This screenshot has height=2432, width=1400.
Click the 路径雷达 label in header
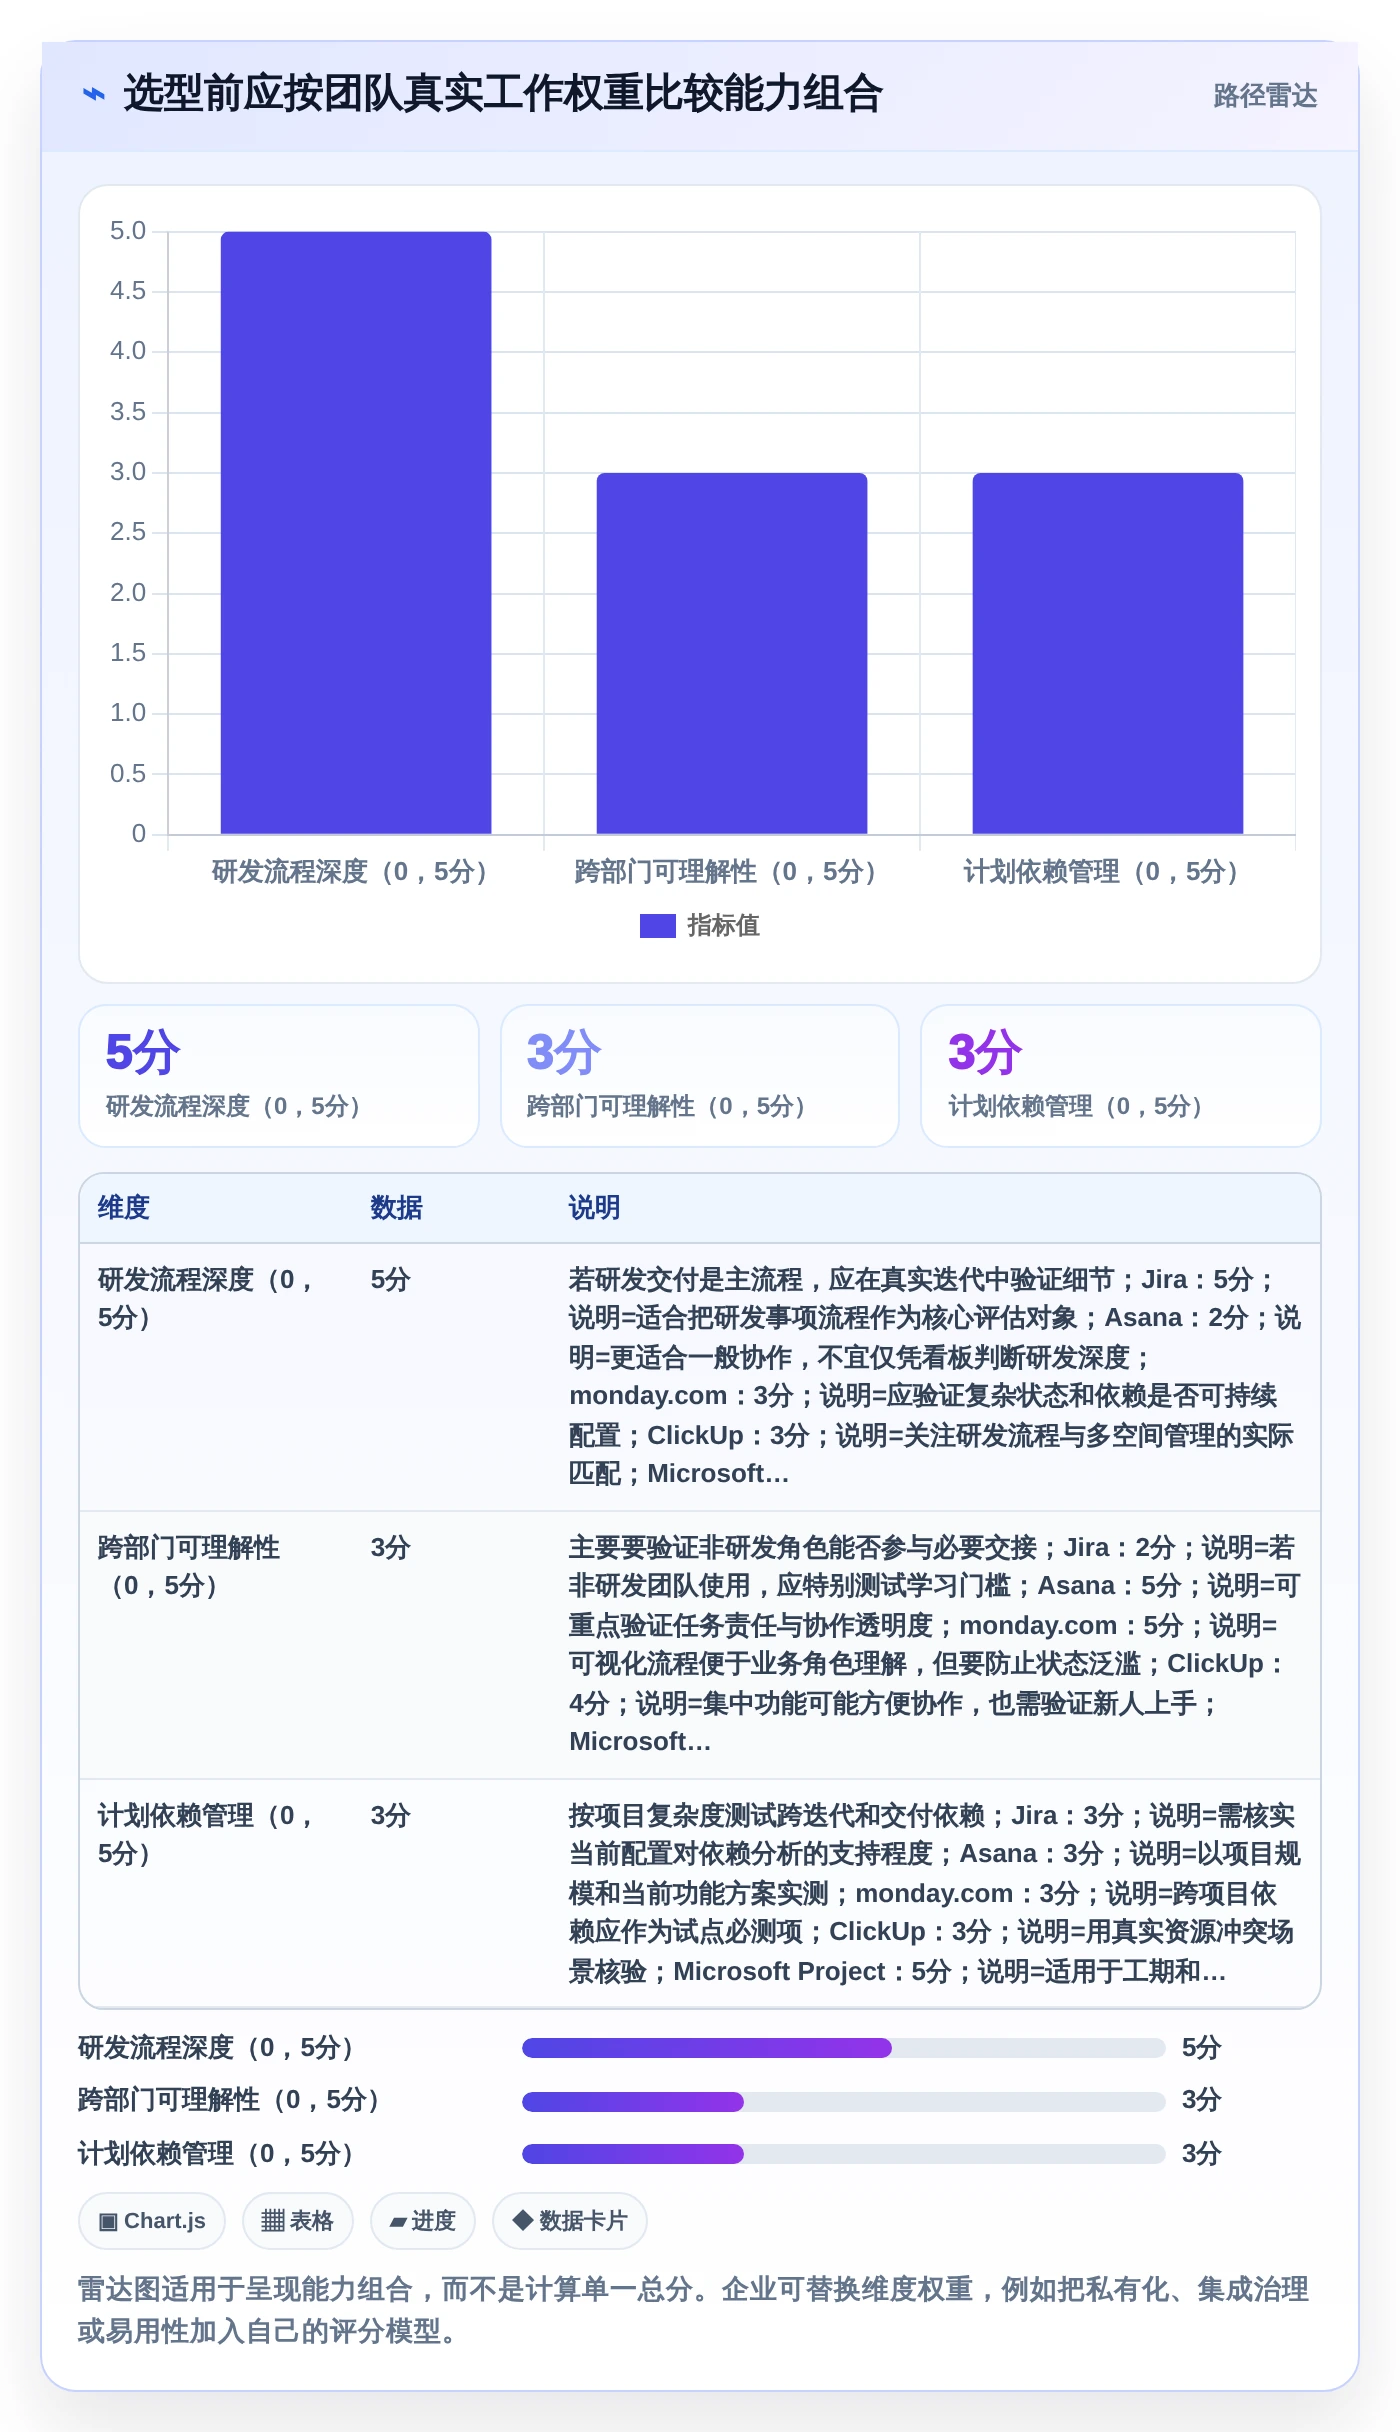(x=1265, y=95)
